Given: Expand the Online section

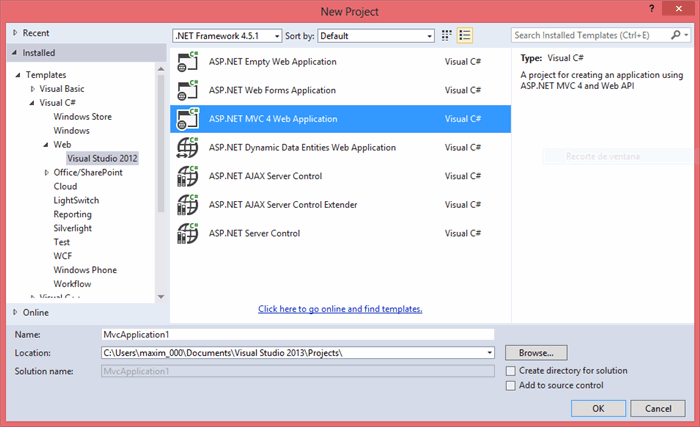Looking at the screenshot, I should [15, 312].
